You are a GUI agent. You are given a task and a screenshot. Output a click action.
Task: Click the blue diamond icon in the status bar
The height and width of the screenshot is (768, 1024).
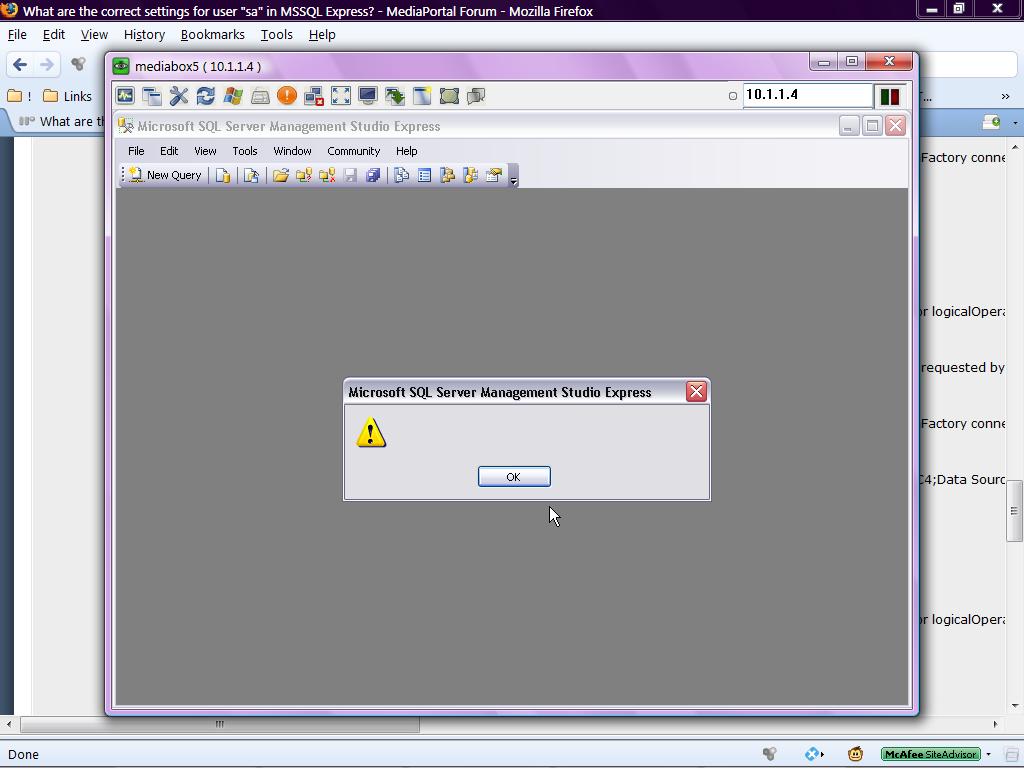point(812,754)
